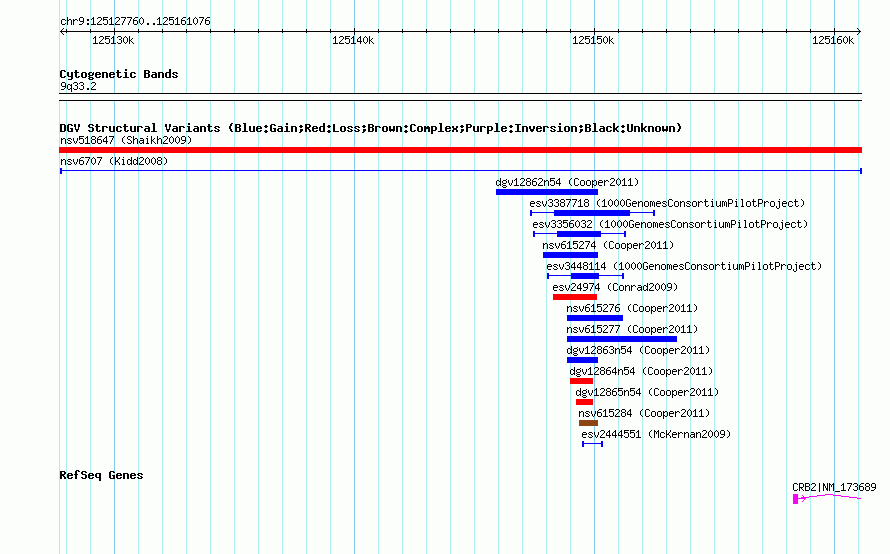Image resolution: width=890 pixels, height=554 pixels.
Task: Click the magenta CRB2 gene glyph
Action: coord(827,498)
